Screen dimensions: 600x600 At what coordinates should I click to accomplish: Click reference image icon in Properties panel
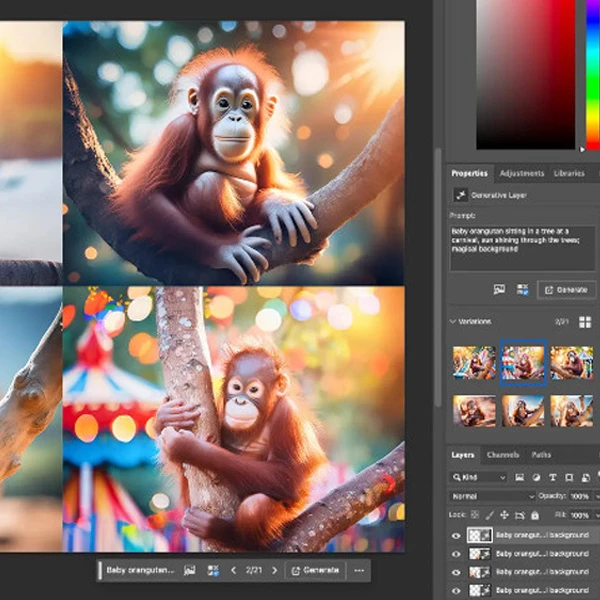(x=499, y=289)
